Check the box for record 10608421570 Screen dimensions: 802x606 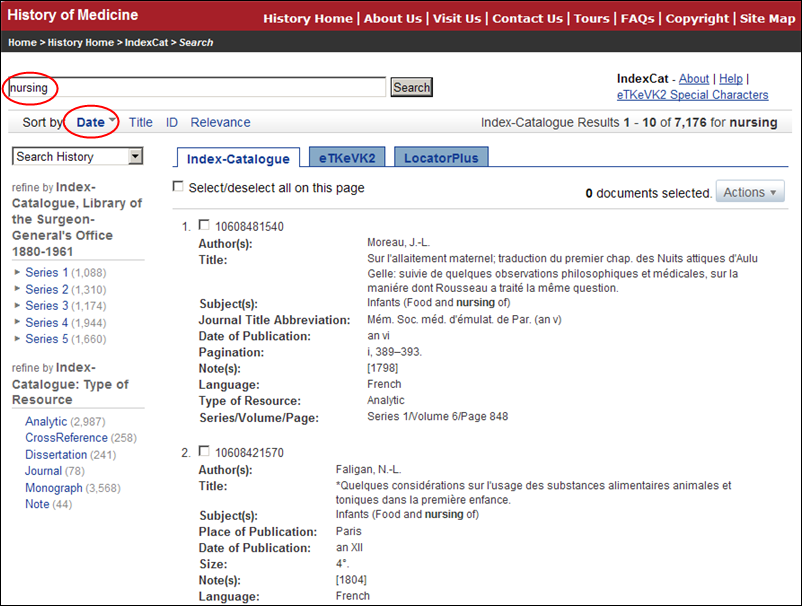[204, 451]
